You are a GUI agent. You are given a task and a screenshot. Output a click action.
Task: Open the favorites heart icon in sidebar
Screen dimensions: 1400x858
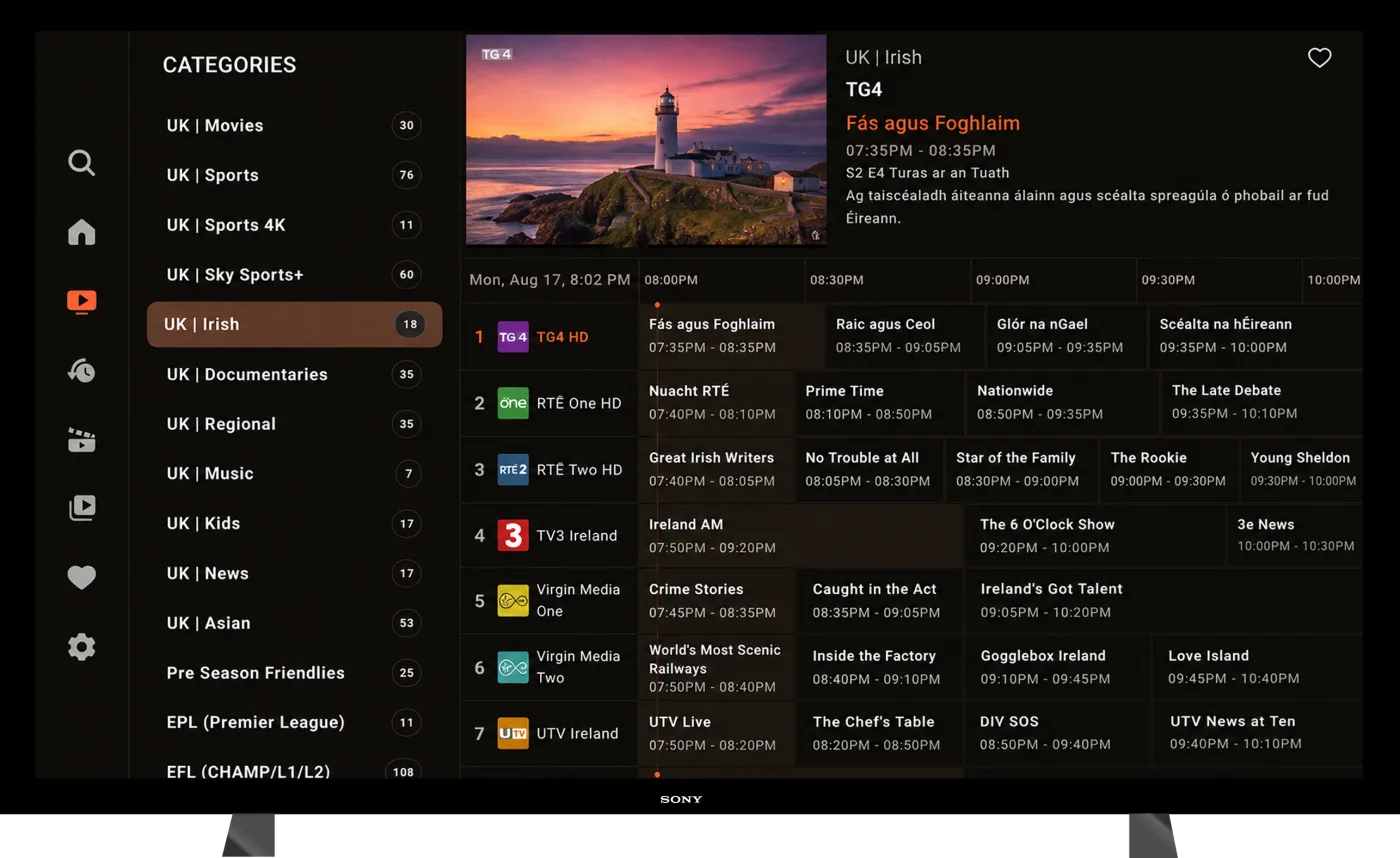(82, 578)
